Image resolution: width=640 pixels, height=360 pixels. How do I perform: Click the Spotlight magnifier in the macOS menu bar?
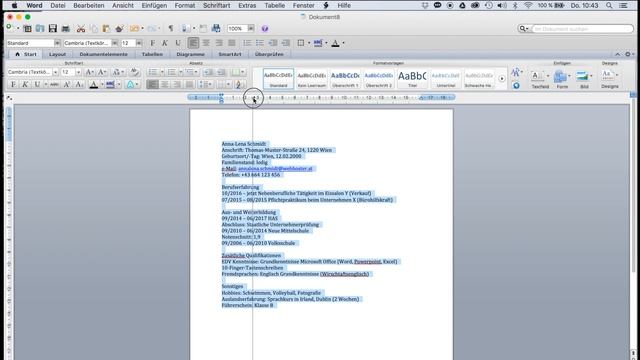[x=609, y=5]
